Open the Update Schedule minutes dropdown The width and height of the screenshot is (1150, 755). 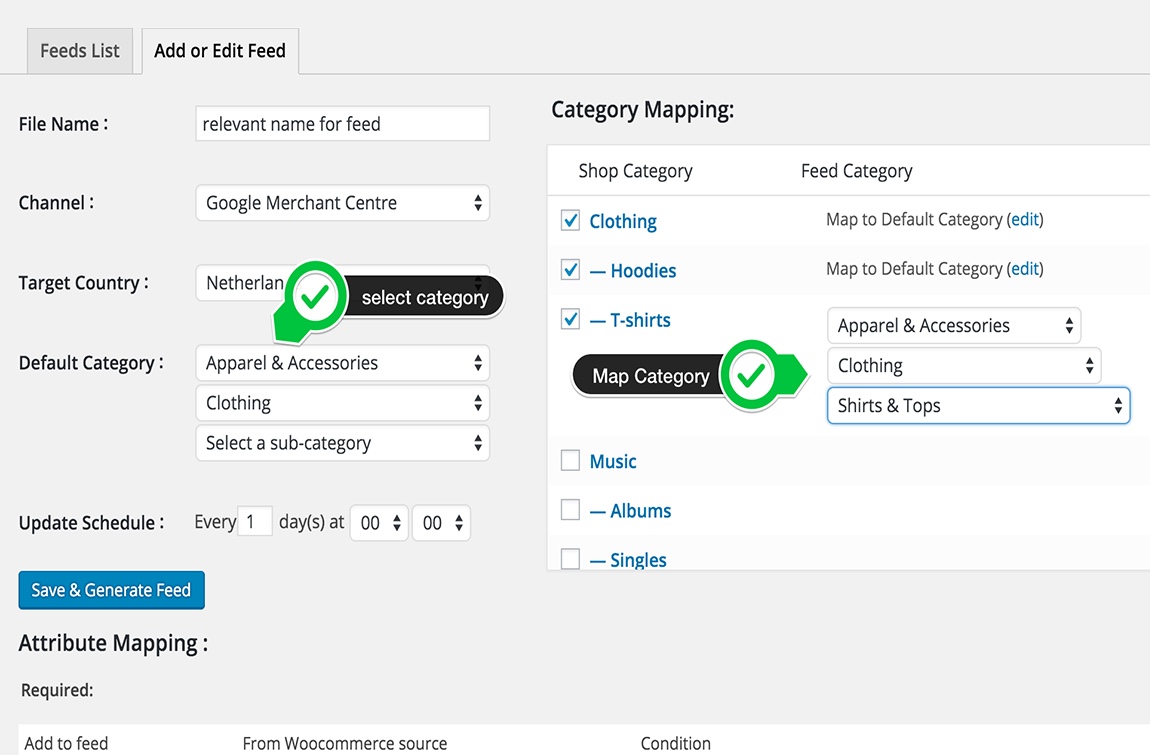pyautogui.click(x=442, y=523)
